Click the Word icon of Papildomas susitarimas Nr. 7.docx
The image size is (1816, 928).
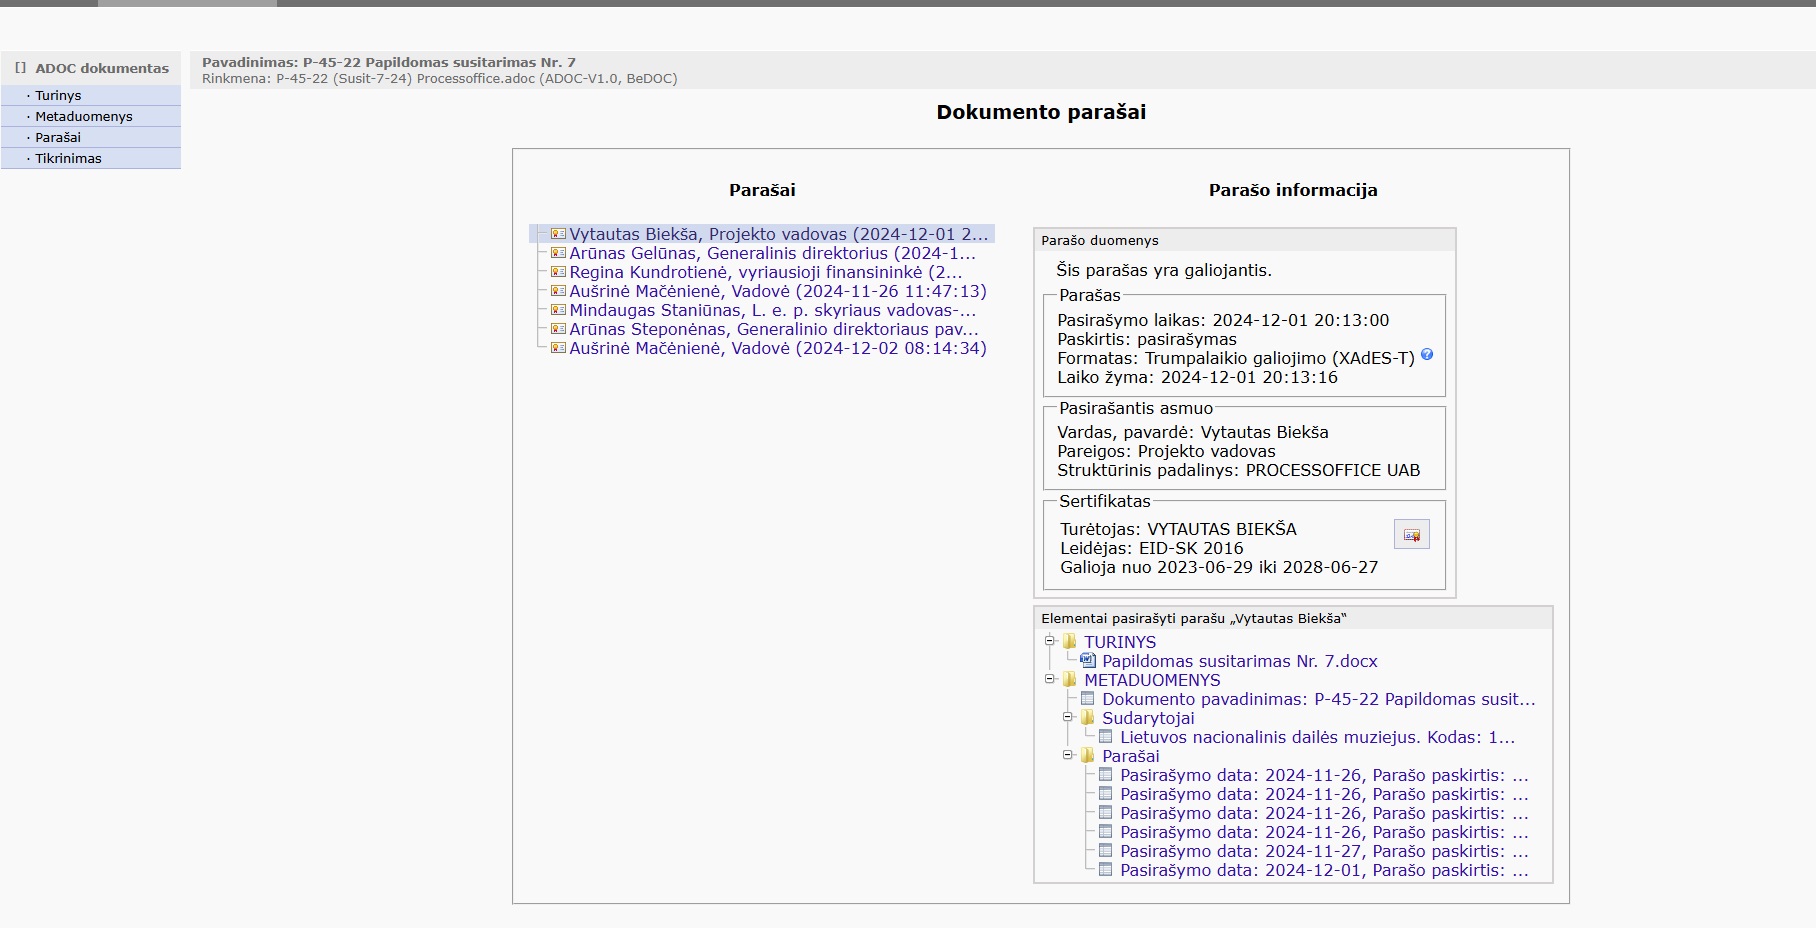[1088, 661]
